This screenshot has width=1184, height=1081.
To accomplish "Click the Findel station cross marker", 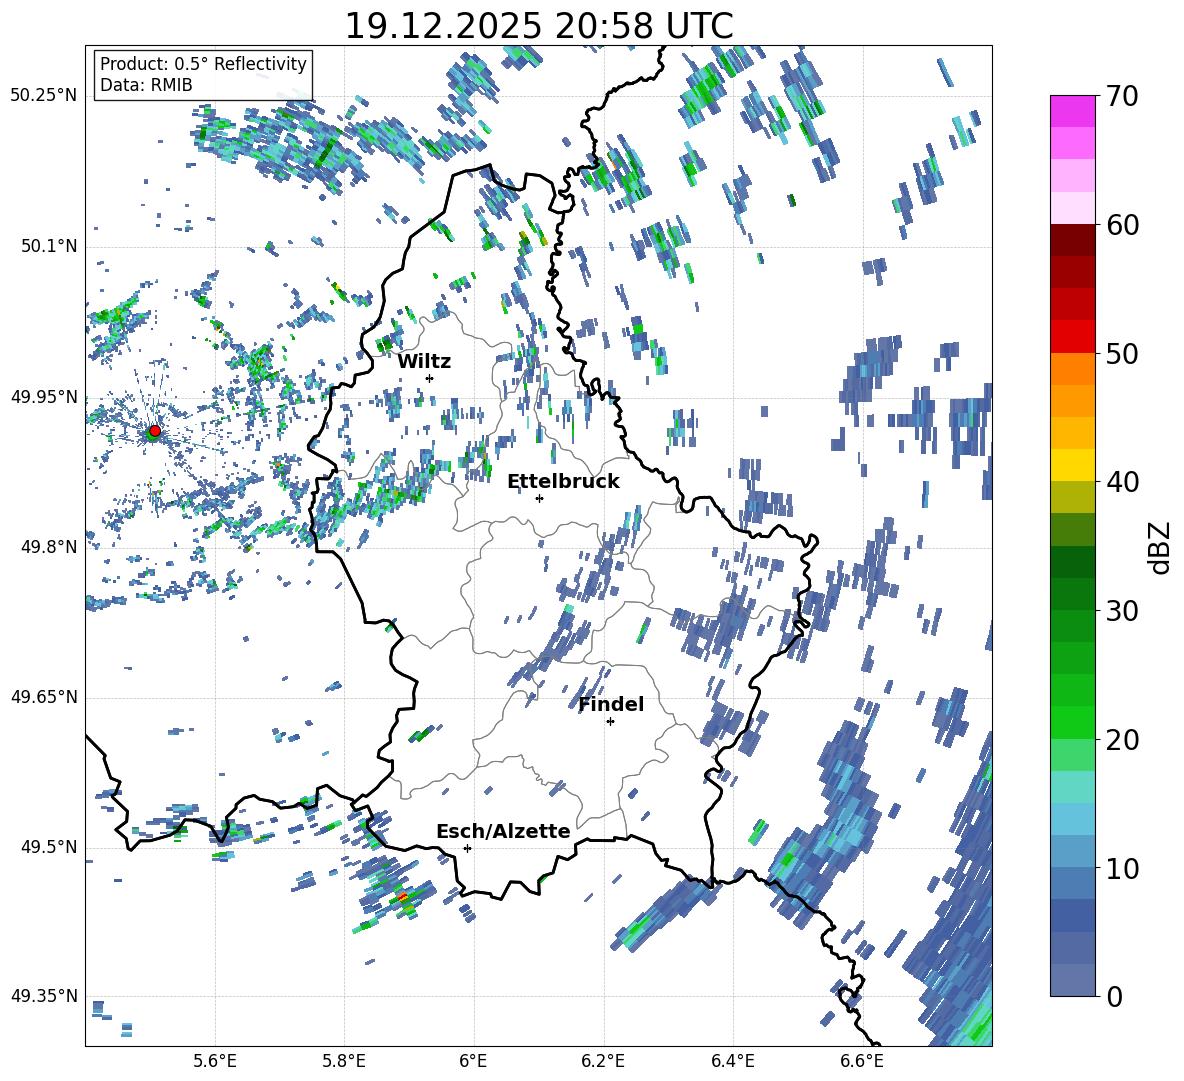I will (610, 721).
